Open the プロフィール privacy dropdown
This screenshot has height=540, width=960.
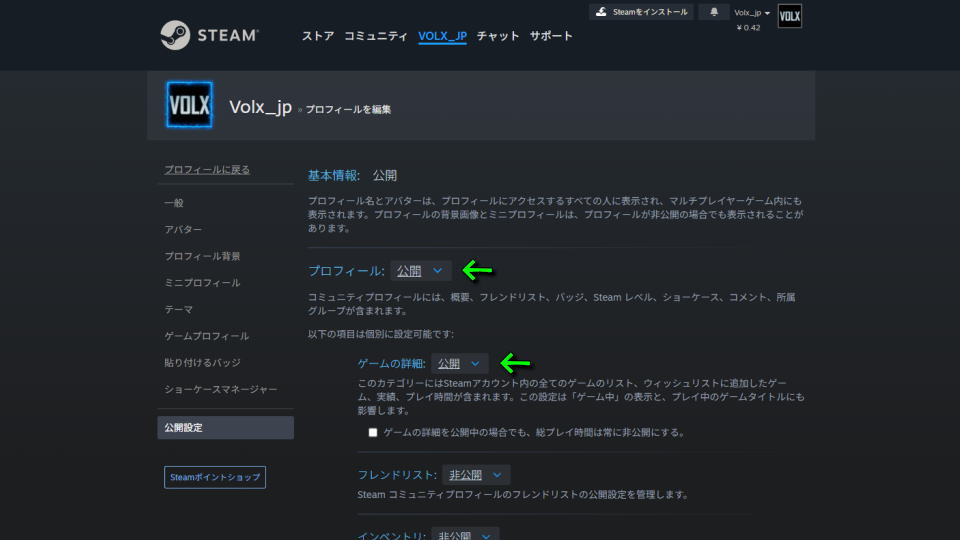click(421, 271)
